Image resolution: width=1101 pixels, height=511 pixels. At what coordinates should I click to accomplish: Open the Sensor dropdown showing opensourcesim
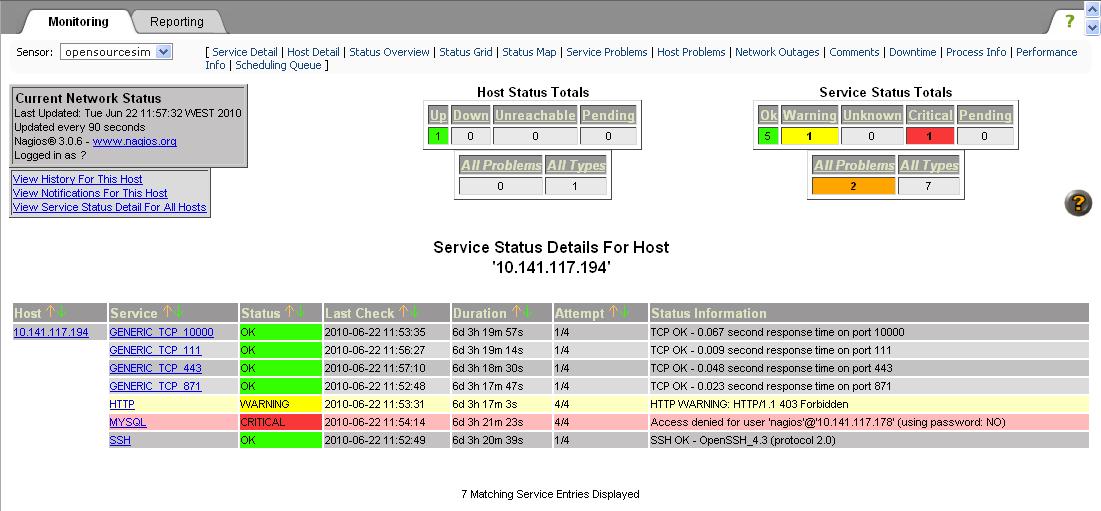click(x=116, y=52)
